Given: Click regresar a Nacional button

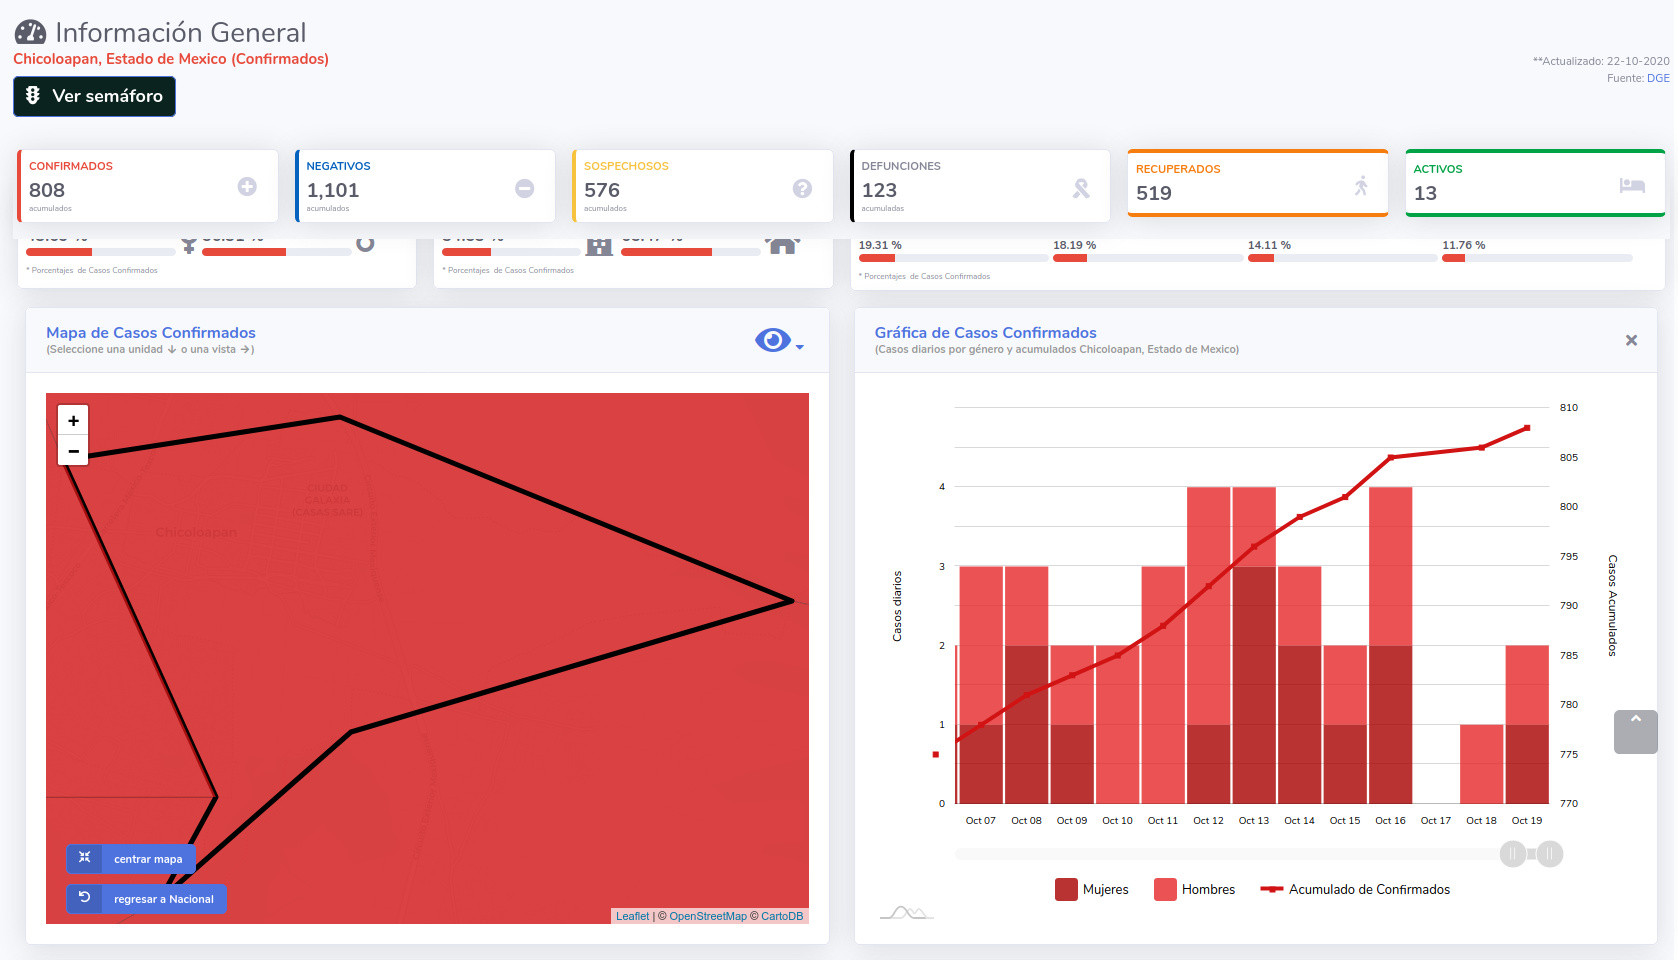Looking at the screenshot, I should click(147, 898).
